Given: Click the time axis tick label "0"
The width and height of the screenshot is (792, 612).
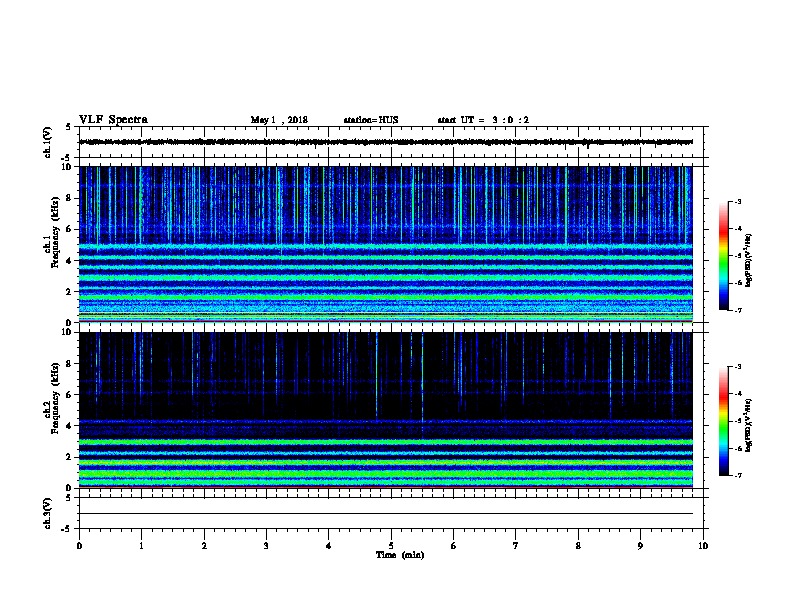Looking at the screenshot, I should 79,546.
